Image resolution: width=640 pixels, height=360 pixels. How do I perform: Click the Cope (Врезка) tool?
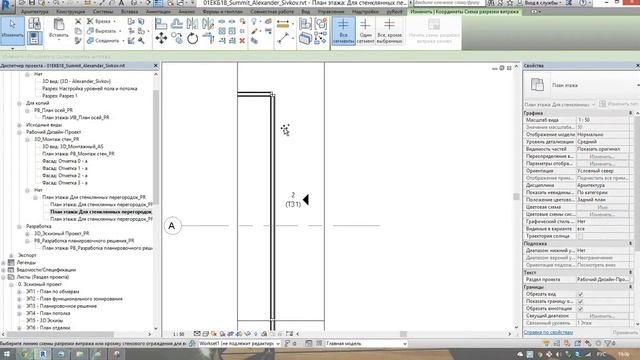click(x=100, y=21)
